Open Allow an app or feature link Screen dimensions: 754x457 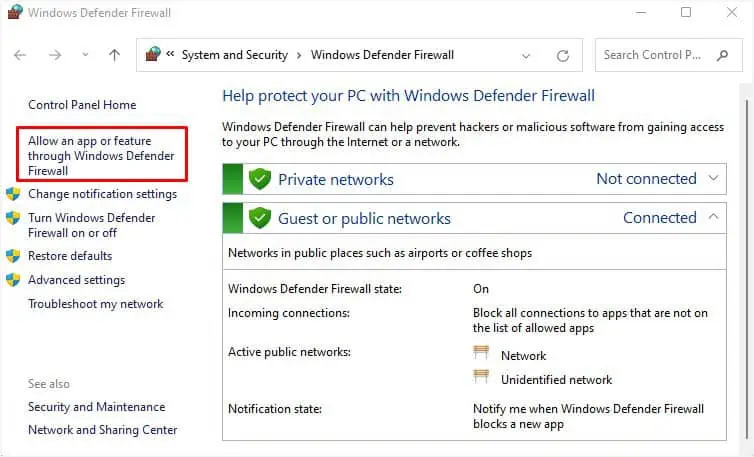[101, 156]
